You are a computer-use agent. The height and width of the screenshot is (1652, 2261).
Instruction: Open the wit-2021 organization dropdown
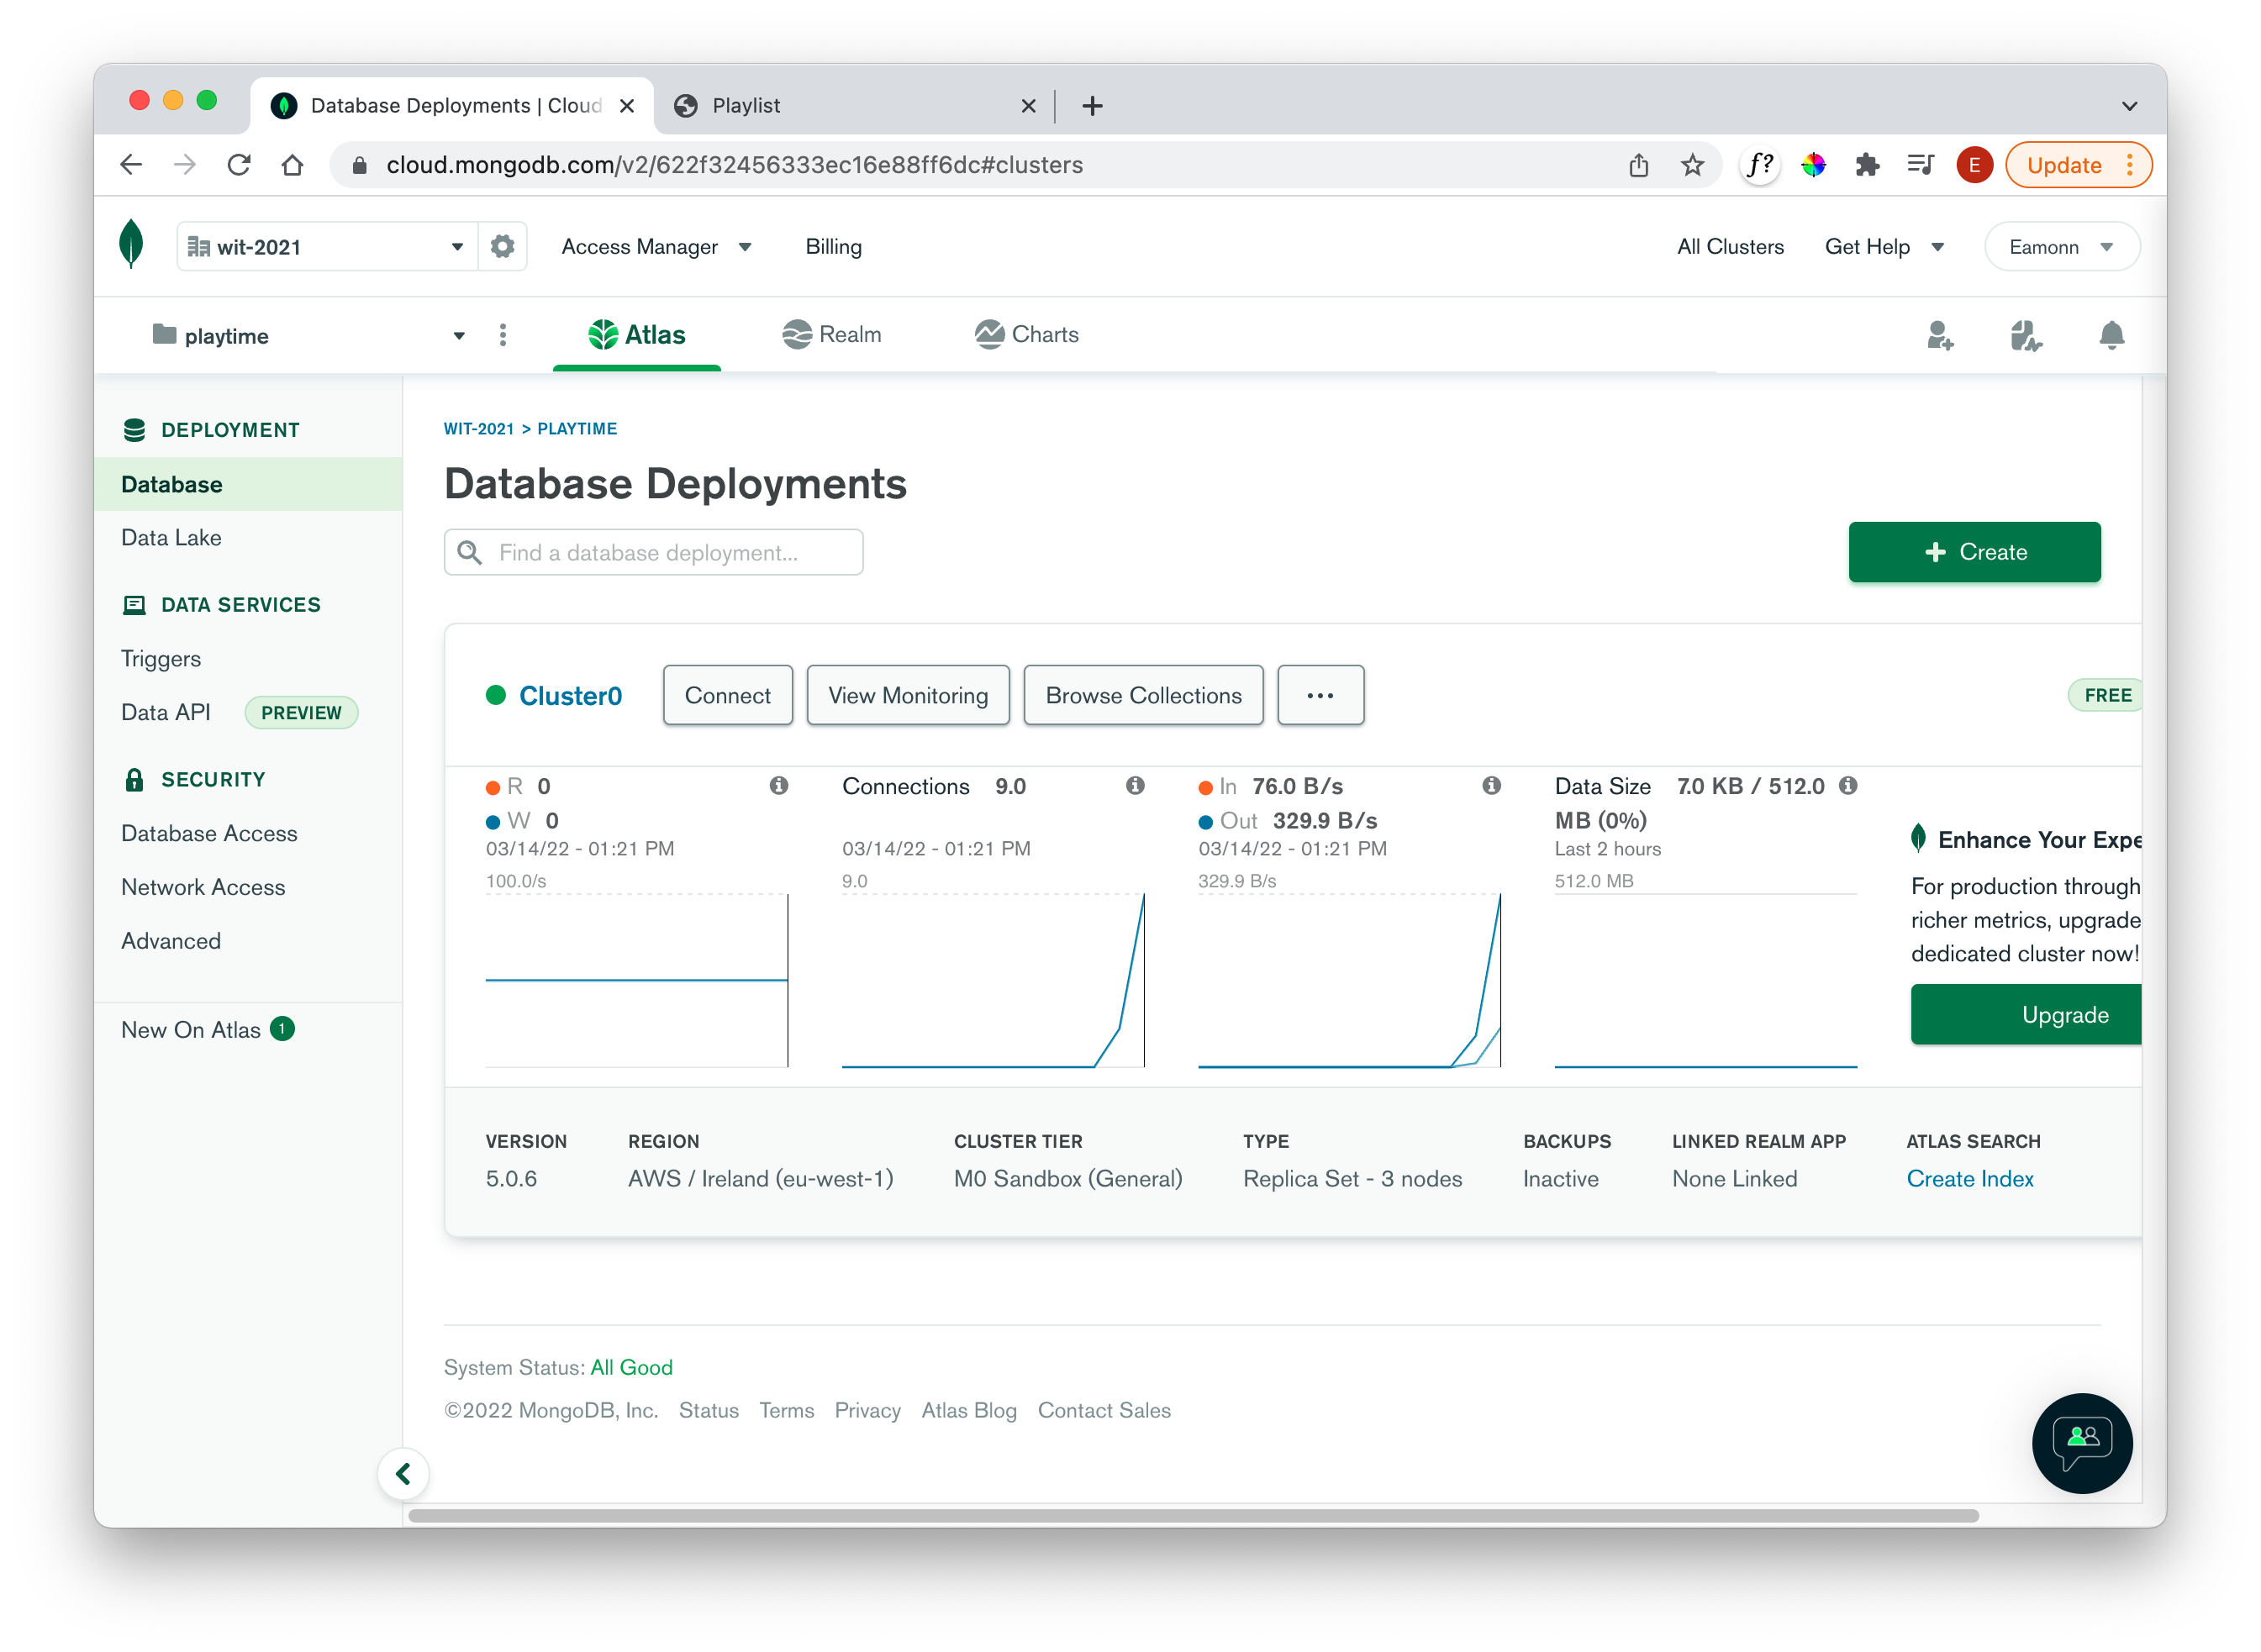(327, 246)
